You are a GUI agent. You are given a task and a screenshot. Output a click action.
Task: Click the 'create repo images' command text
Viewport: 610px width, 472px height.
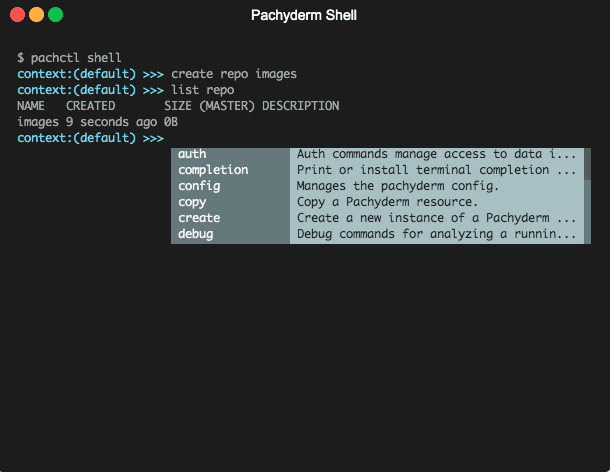tap(234, 74)
